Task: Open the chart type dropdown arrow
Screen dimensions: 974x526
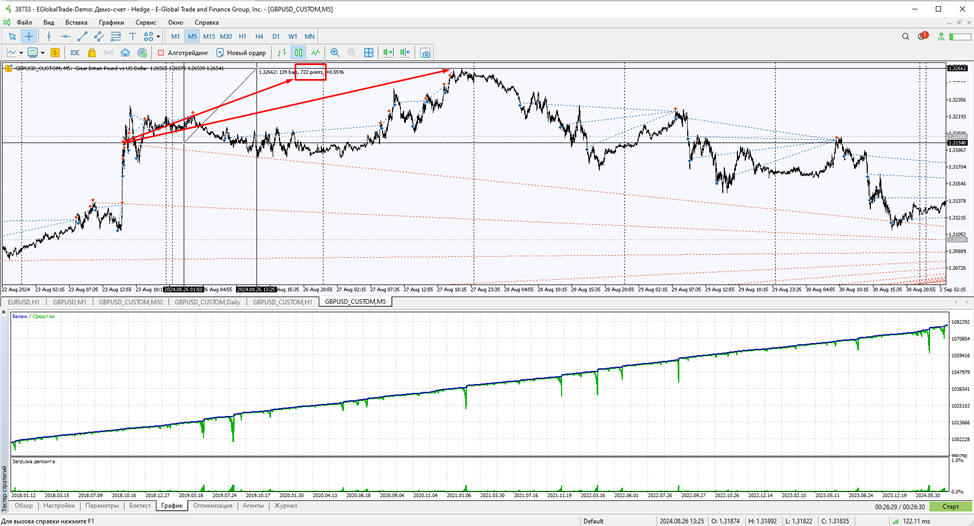Action: tap(20, 53)
